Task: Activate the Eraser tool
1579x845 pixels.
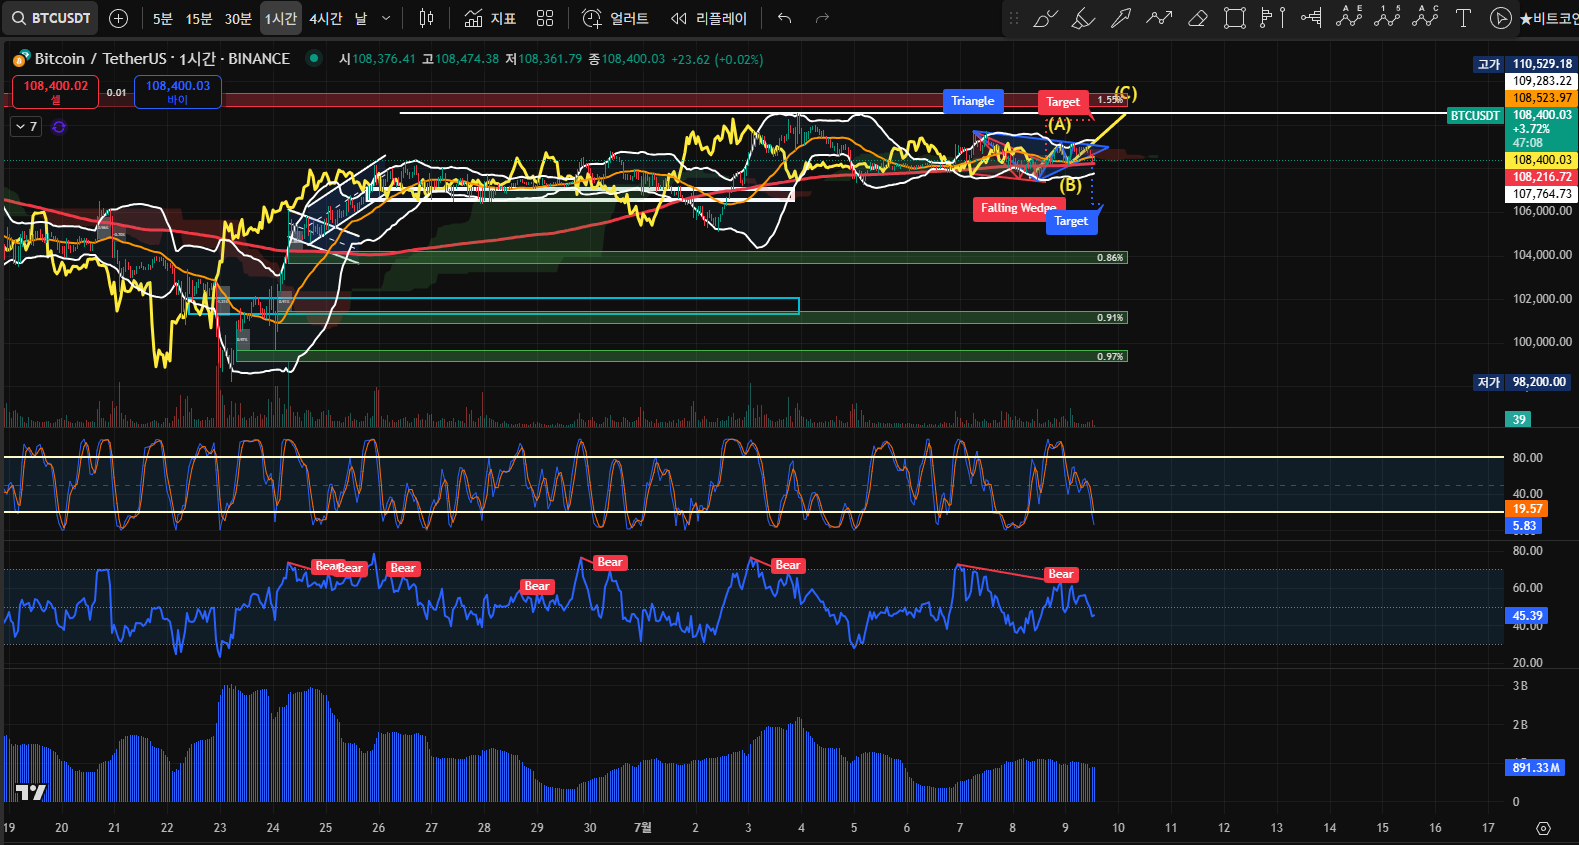Action: [x=1197, y=18]
